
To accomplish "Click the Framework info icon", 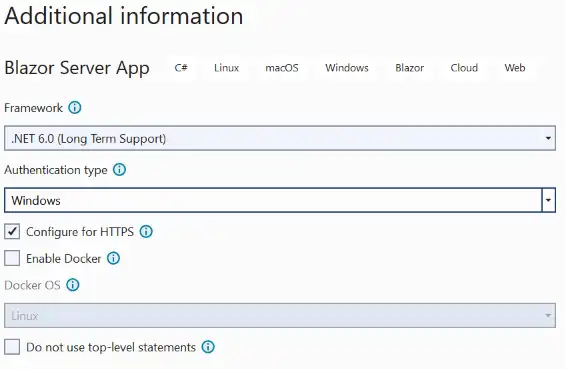I will tap(75, 107).
